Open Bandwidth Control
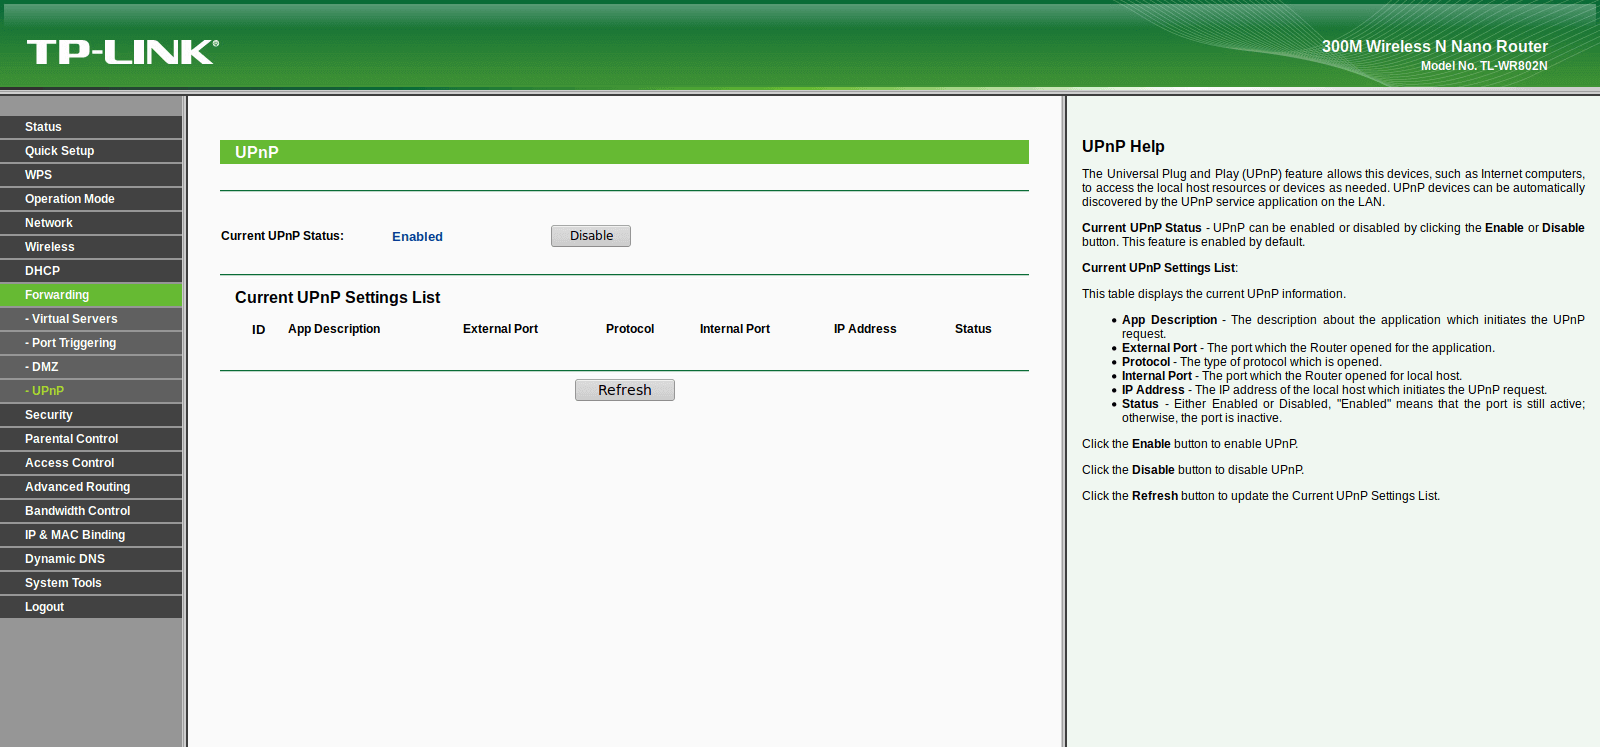This screenshot has width=1600, height=747. coord(91,511)
